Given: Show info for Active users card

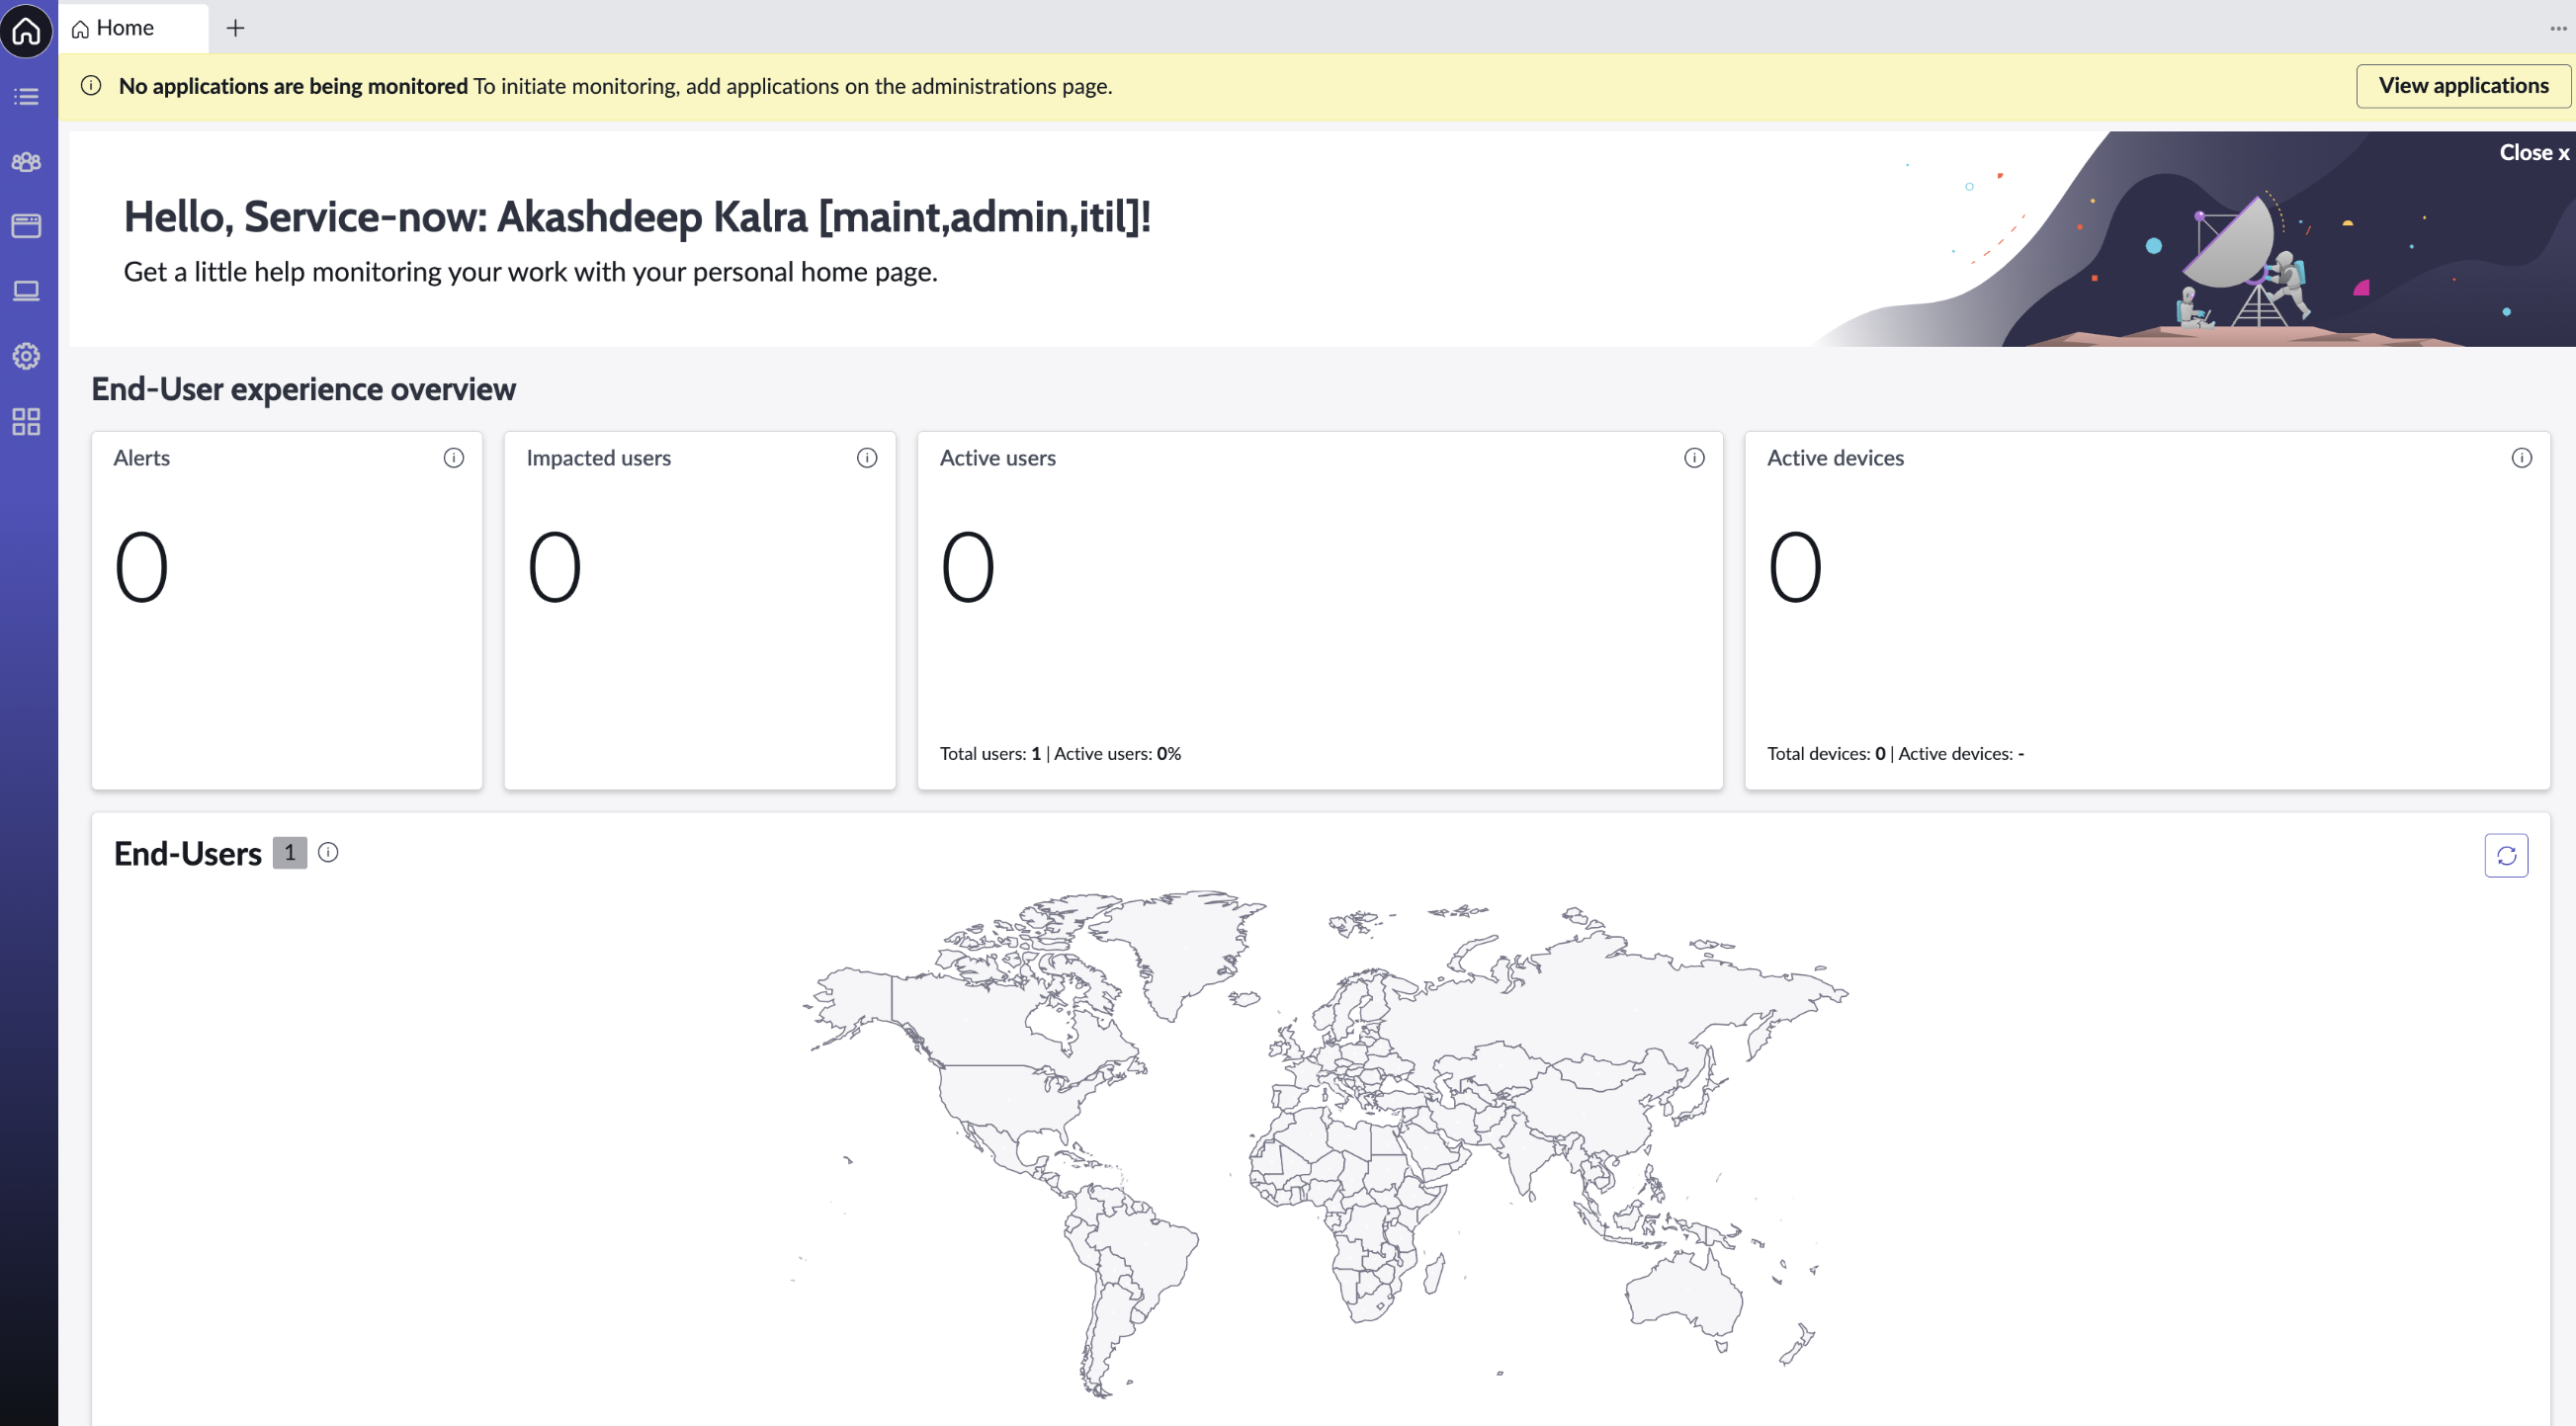Looking at the screenshot, I should click(1694, 458).
